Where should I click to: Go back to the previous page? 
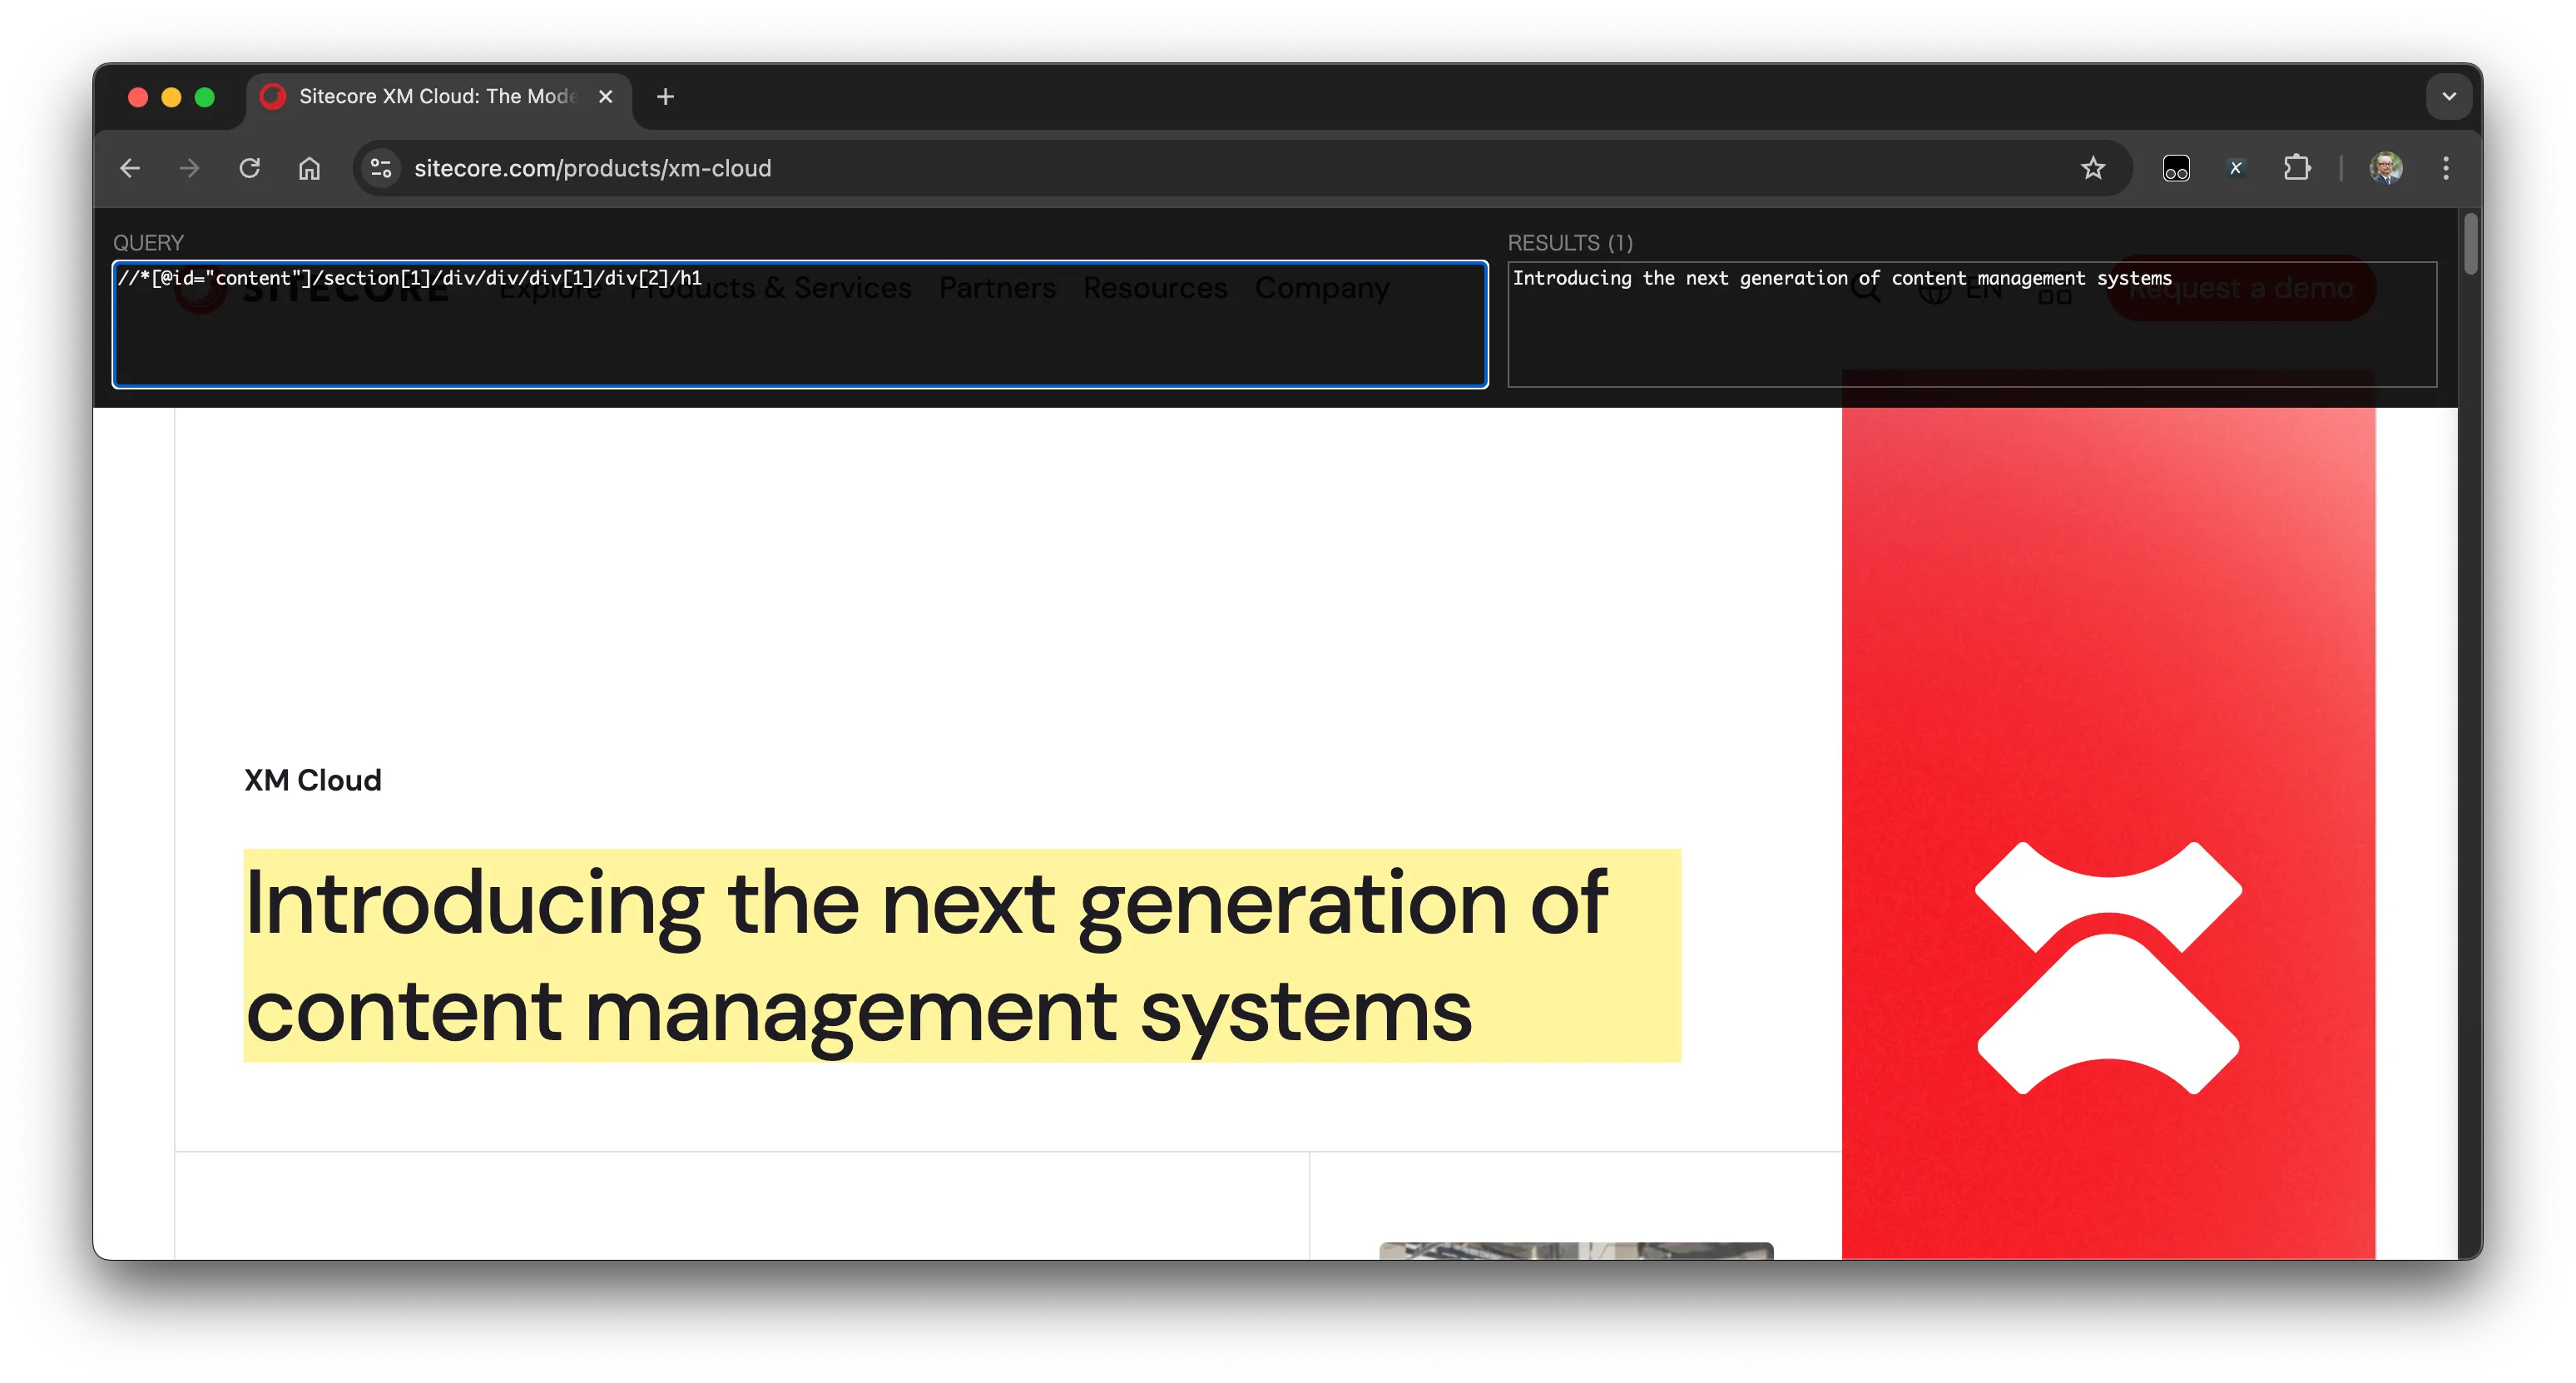pyautogui.click(x=130, y=168)
